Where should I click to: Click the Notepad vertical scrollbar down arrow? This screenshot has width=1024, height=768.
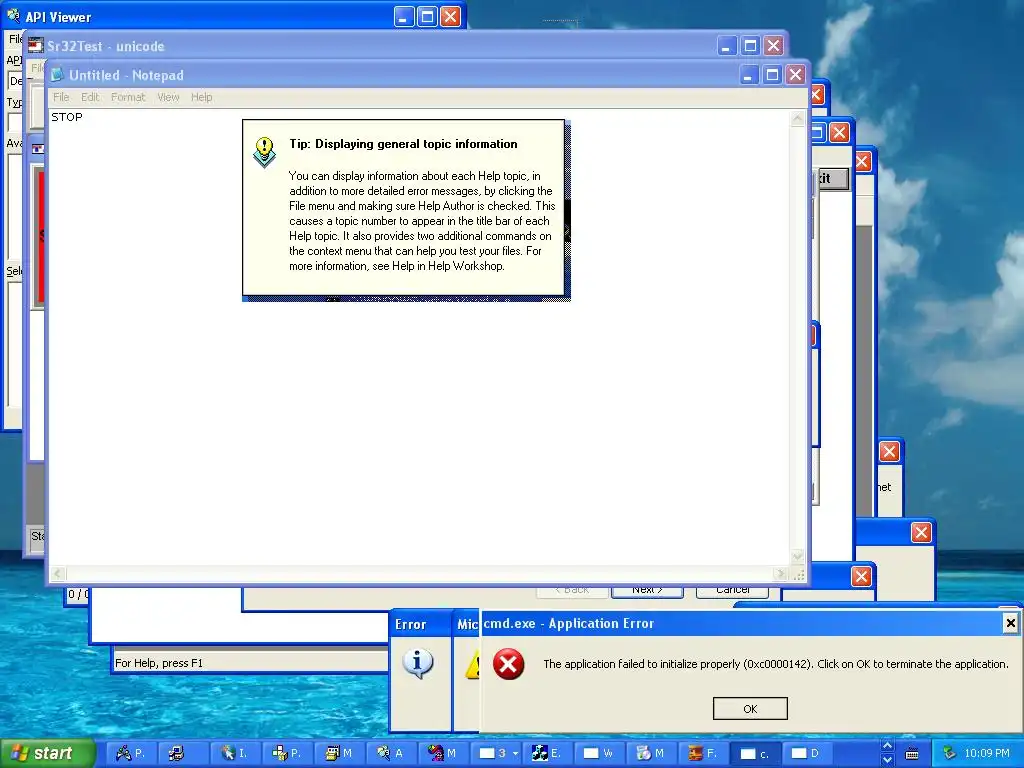797,557
